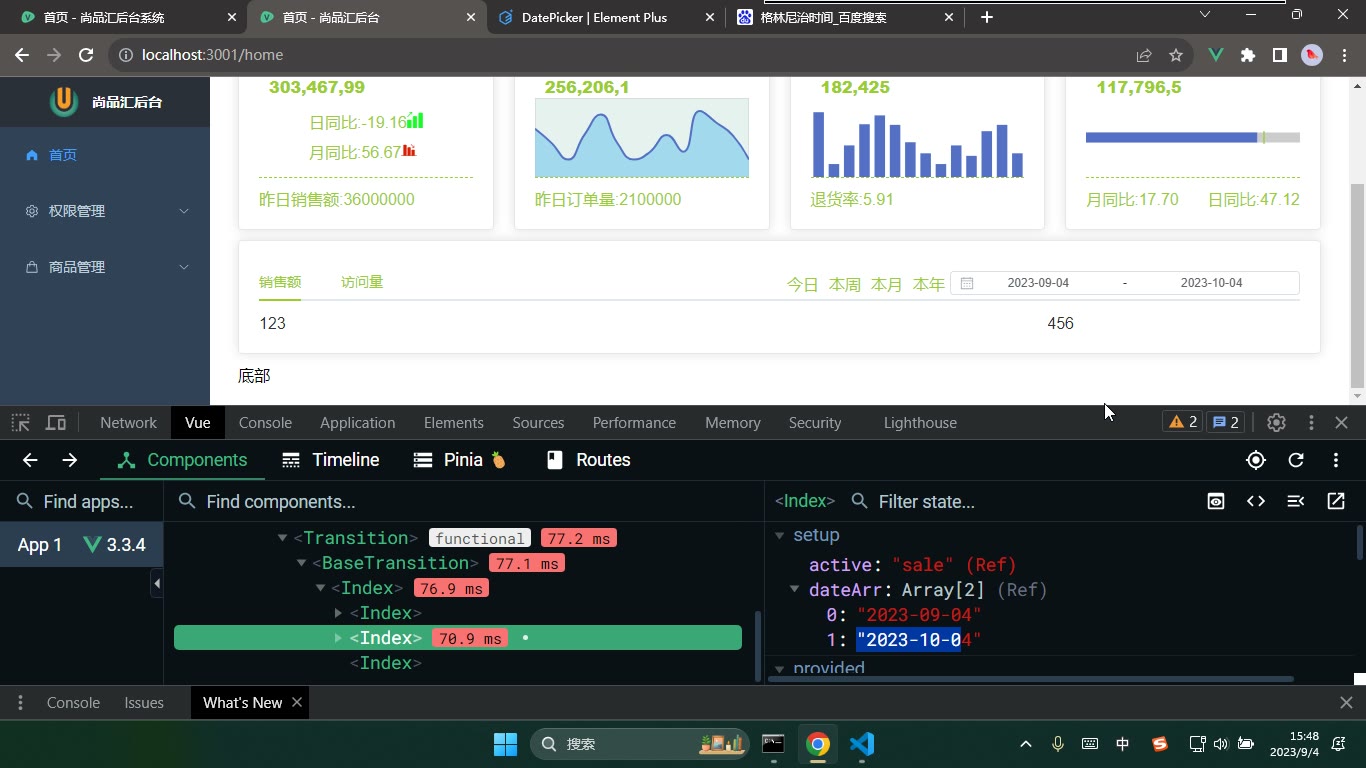Reload the browser page
This screenshot has width=1366, height=768.
point(86,55)
